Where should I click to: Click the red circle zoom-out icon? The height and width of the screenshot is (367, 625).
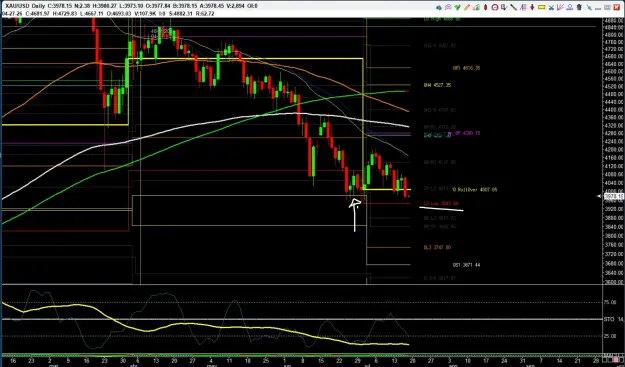pos(495,7)
